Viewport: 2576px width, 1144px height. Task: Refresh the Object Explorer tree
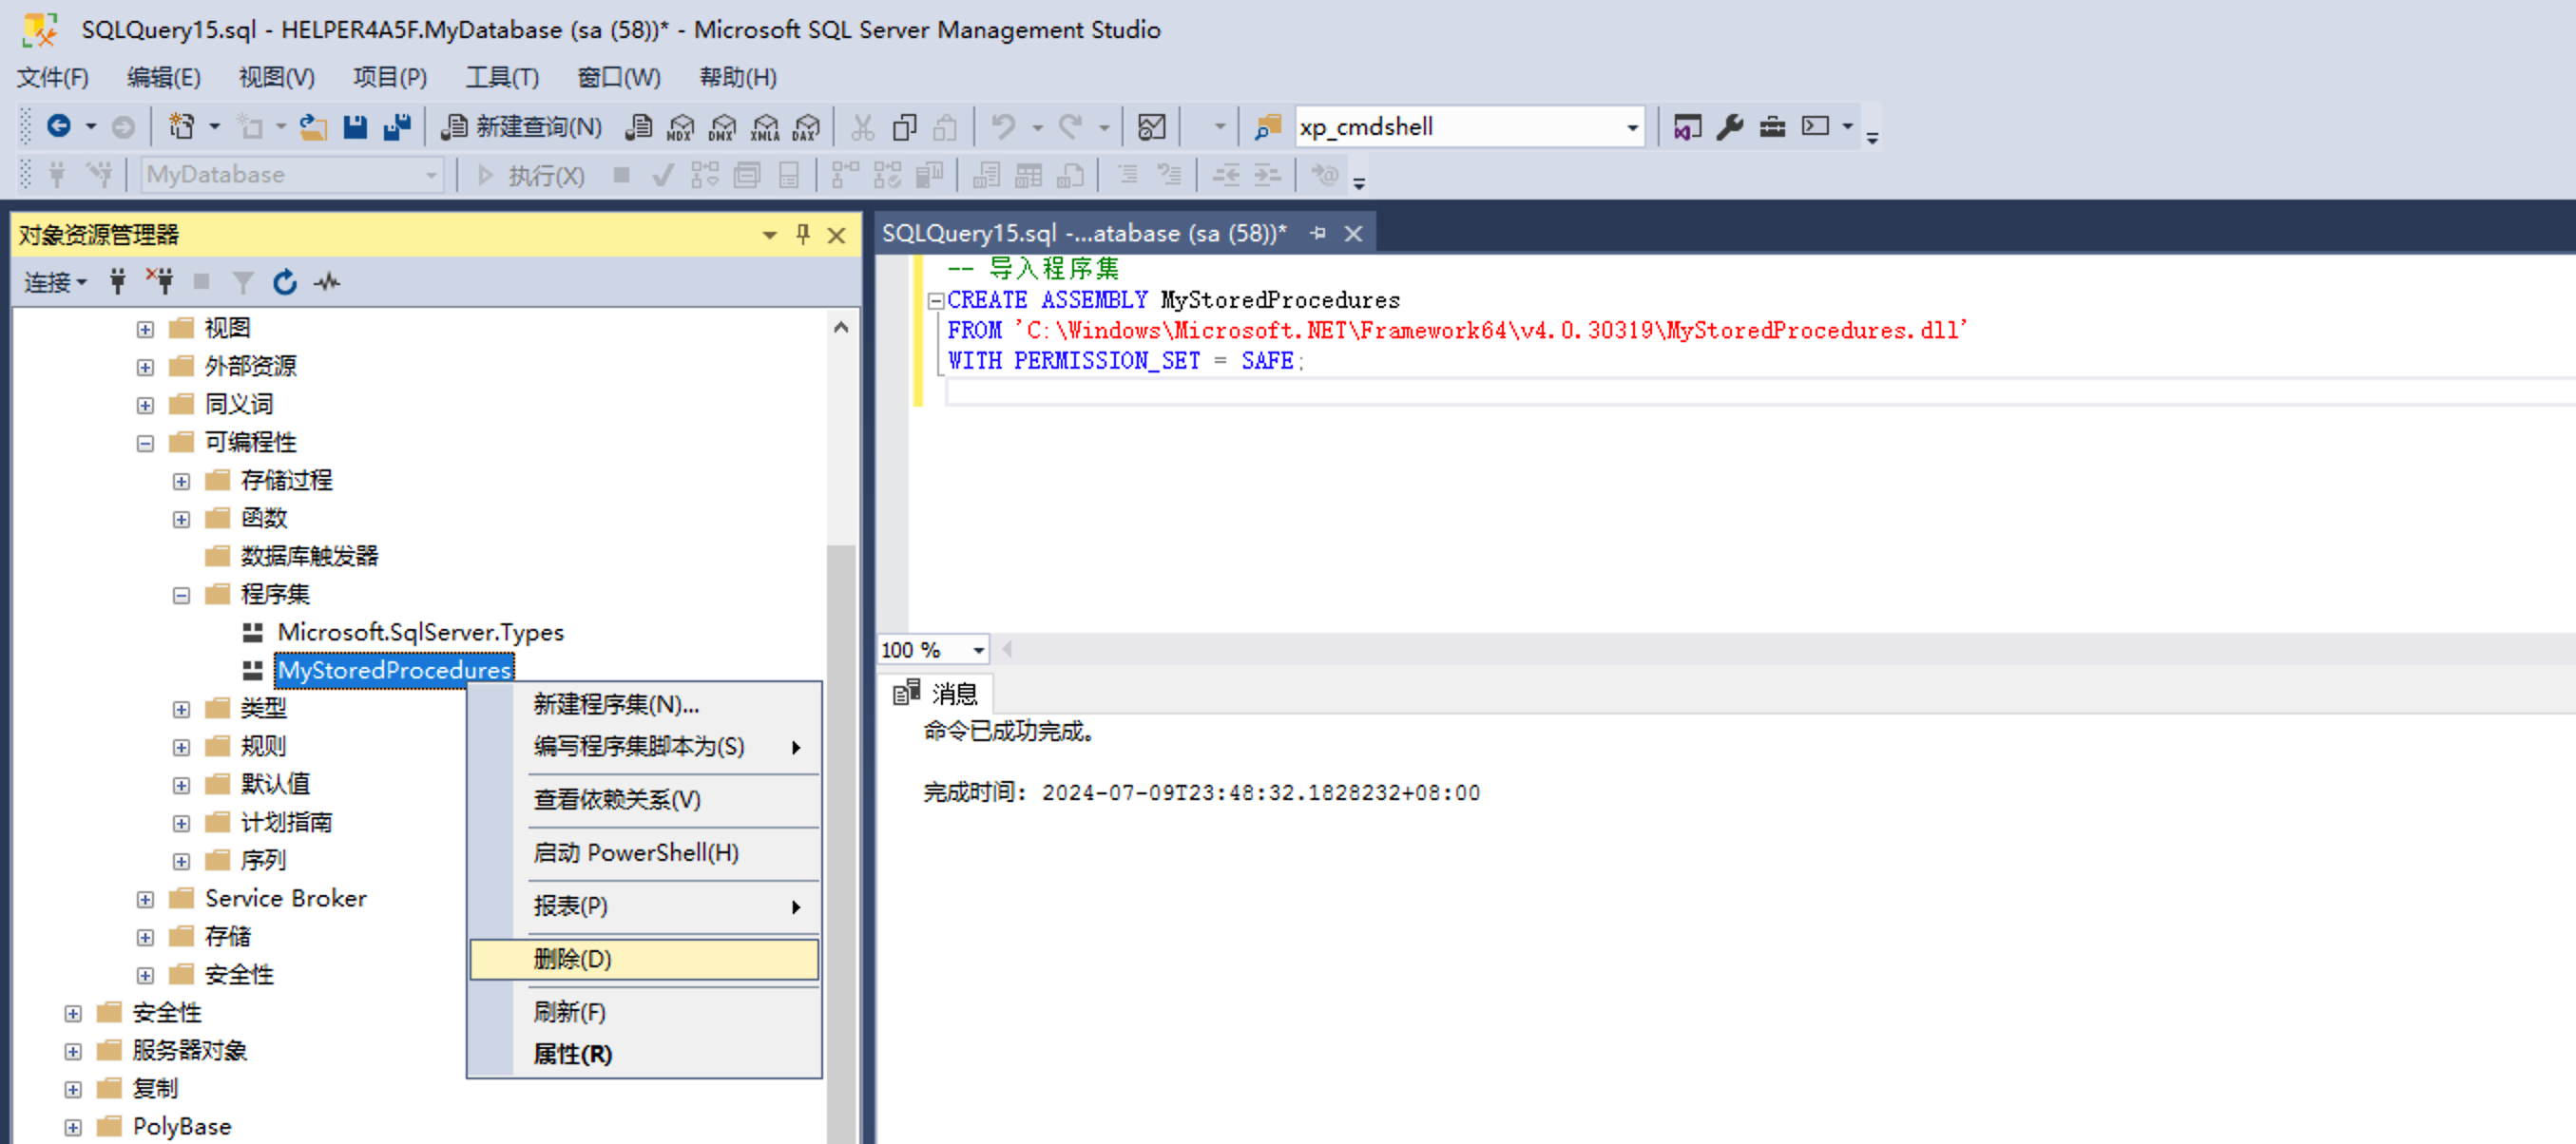click(285, 283)
